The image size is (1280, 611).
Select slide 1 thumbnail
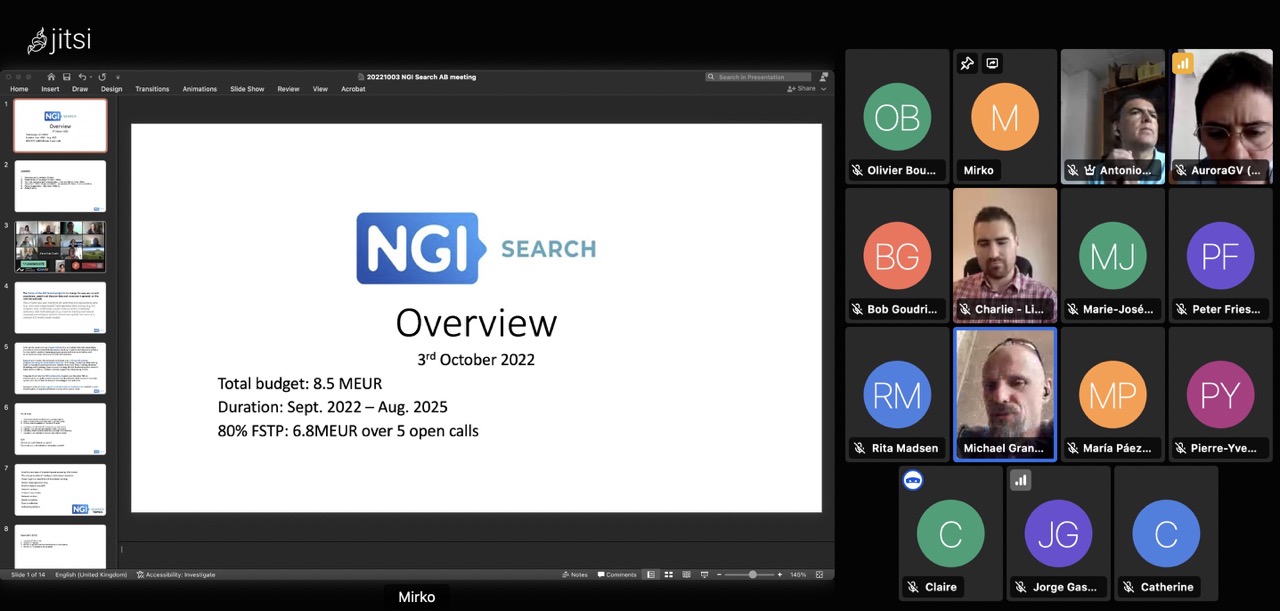(x=60, y=125)
